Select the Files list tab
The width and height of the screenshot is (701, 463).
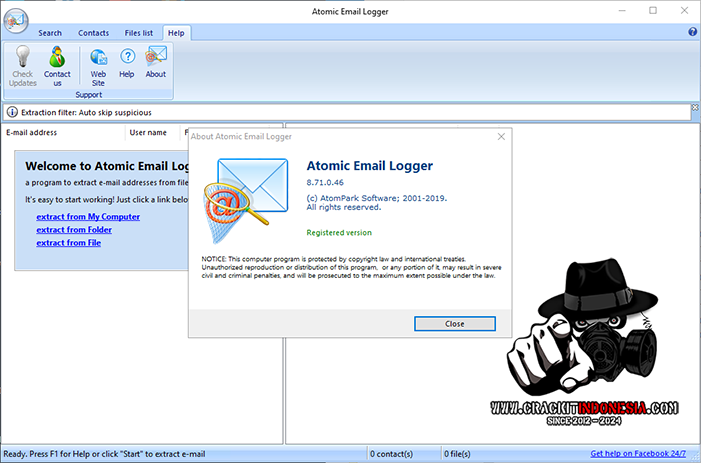pyautogui.click(x=139, y=33)
